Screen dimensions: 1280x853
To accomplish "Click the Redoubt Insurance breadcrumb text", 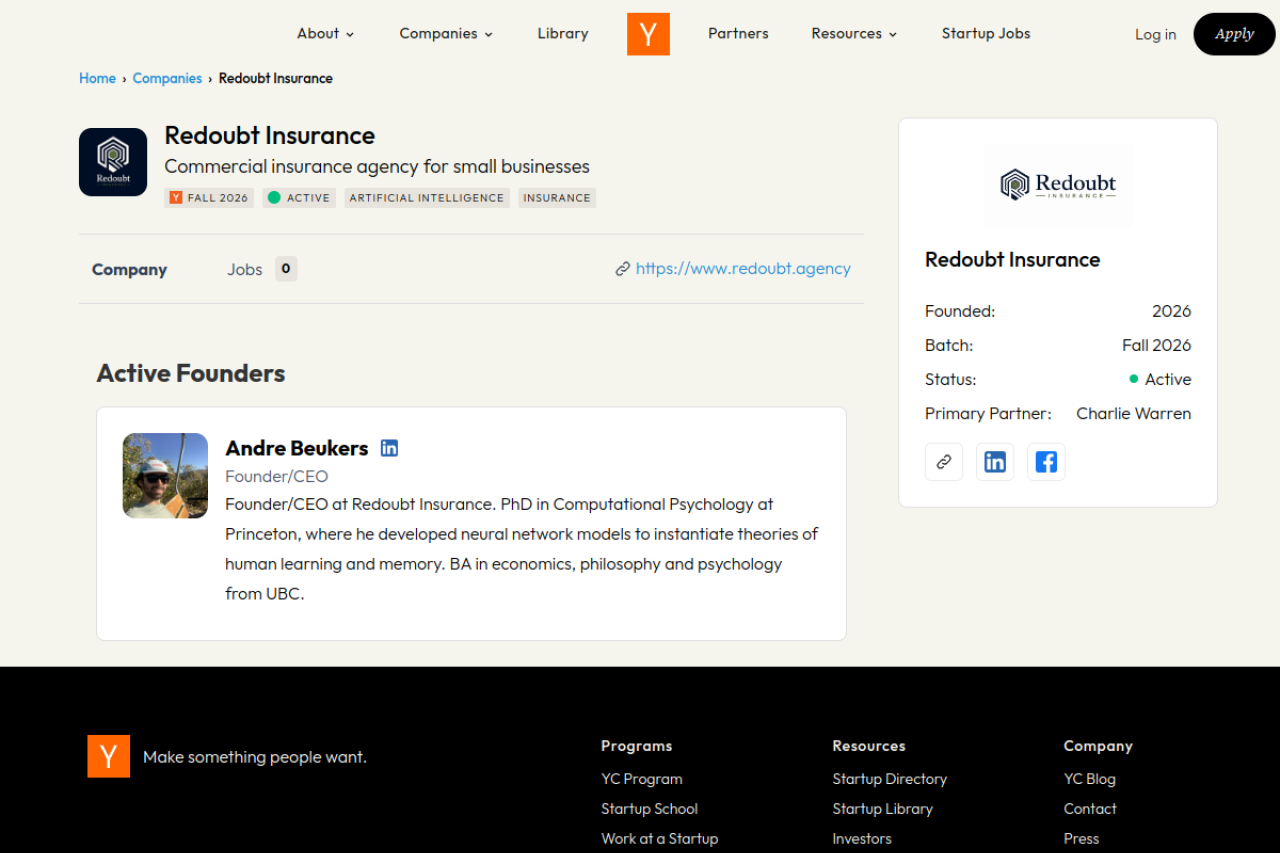I will click(x=276, y=78).
